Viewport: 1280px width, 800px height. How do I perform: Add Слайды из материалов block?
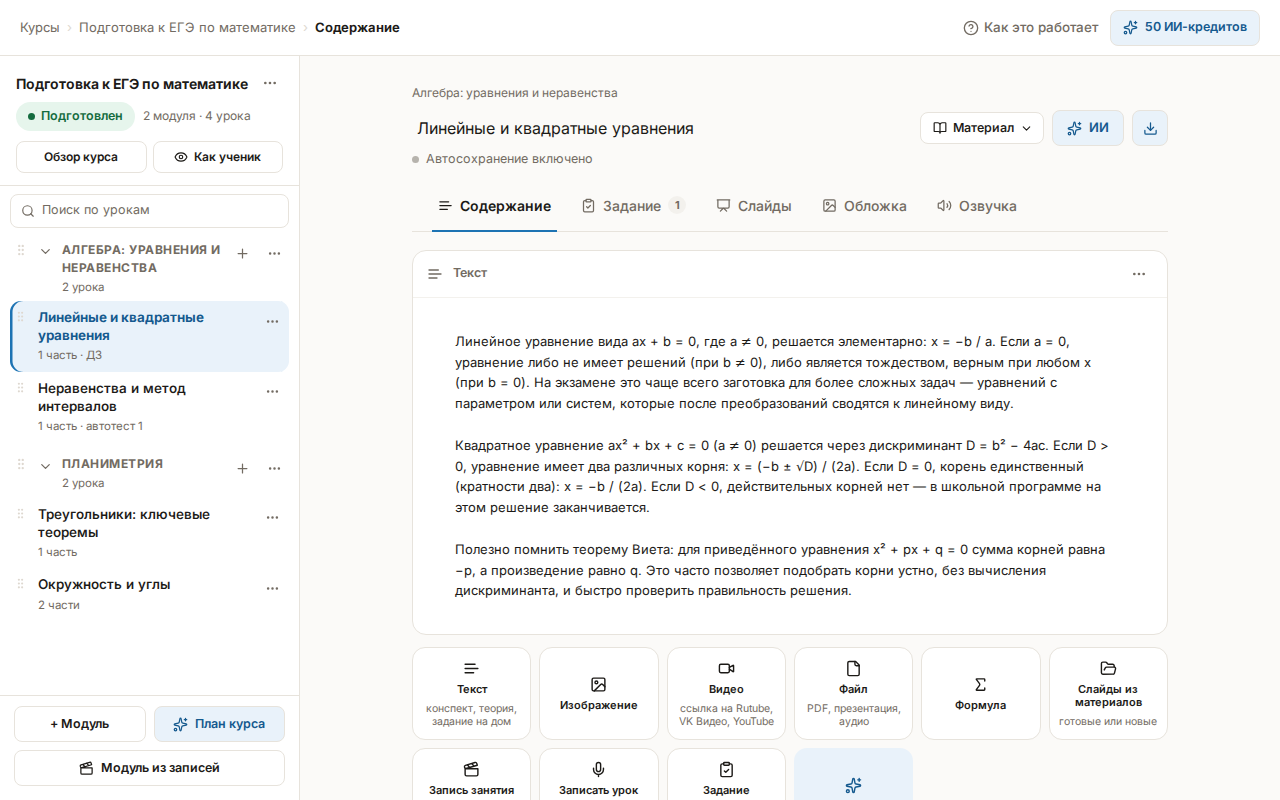coord(1108,693)
